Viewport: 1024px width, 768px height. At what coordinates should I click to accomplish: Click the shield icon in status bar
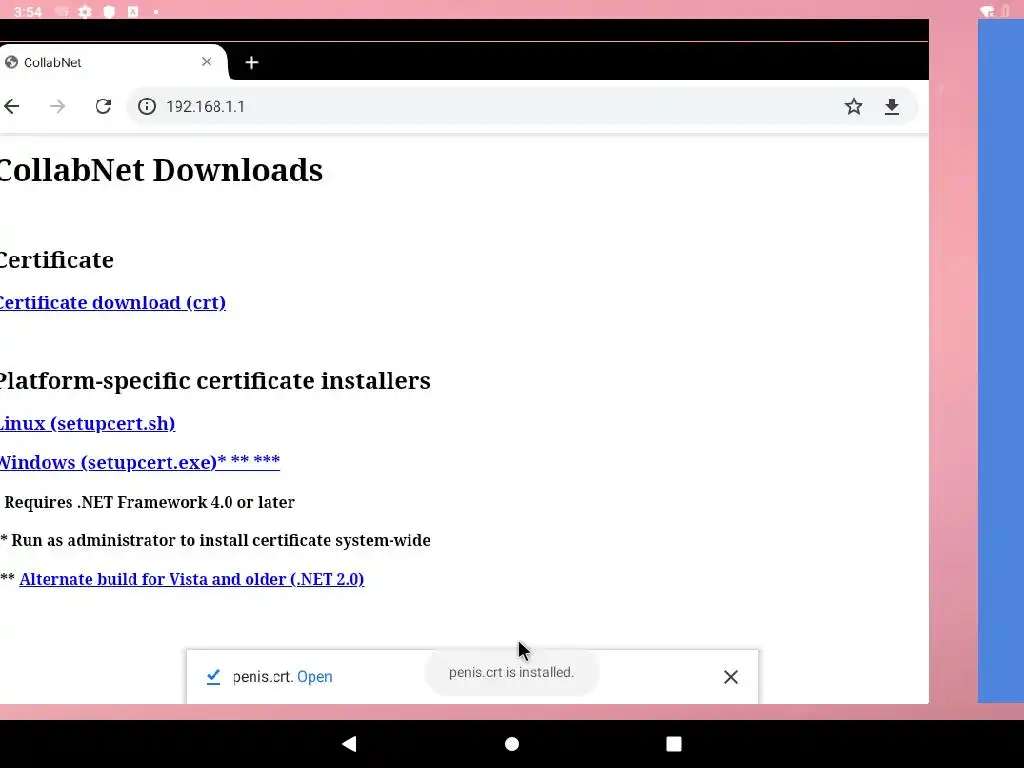click(x=109, y=12)
